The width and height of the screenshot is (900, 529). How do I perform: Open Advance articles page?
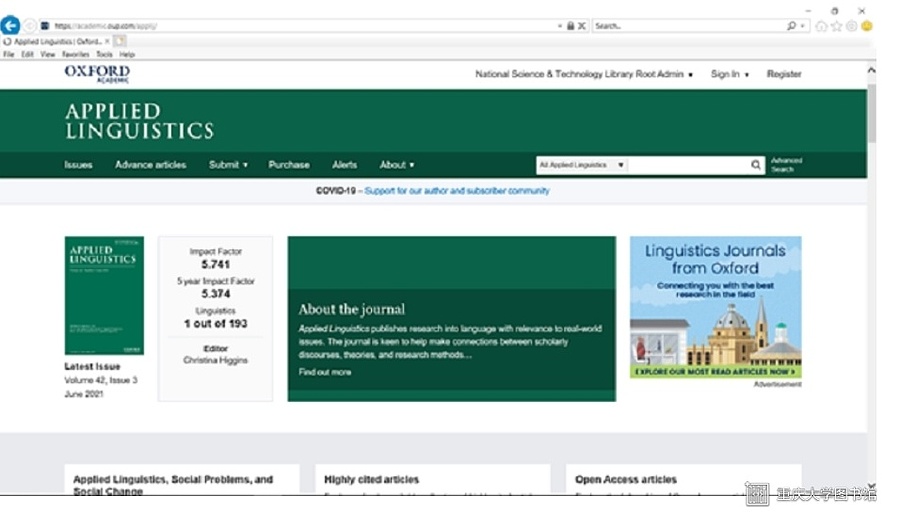[x=150, y=165]
